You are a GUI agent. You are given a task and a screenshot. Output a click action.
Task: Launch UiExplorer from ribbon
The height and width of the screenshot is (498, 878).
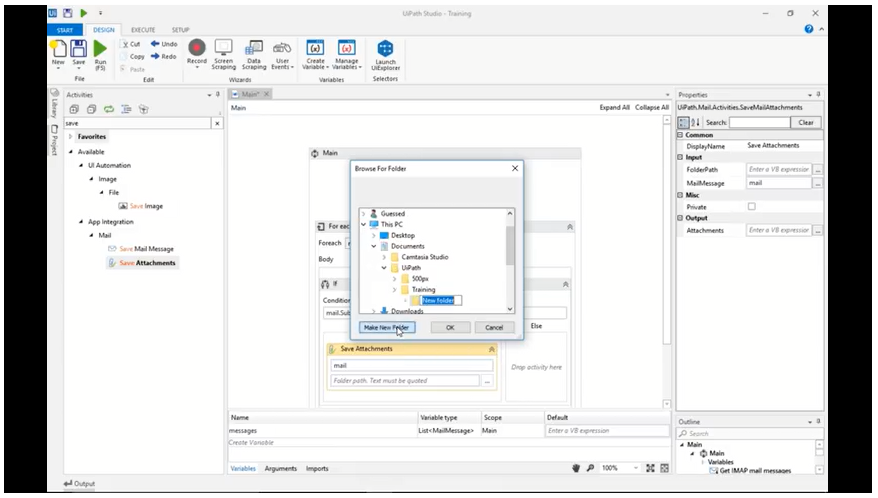tap(385, 55)
